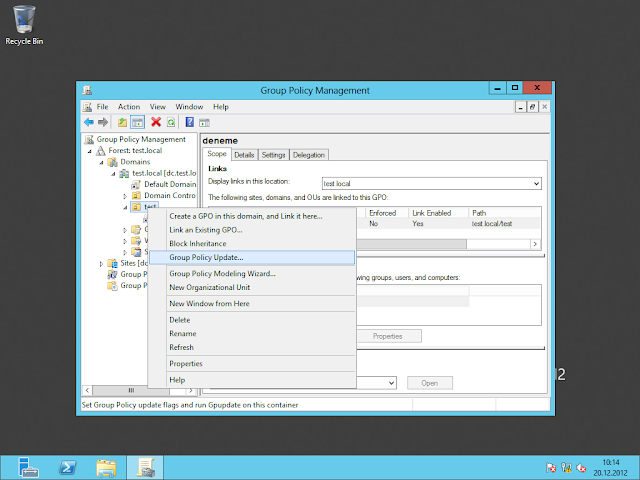Choose Group Policy Update from context menu
Viewport: 640px width, 480px height.
(x=206, y=258)
